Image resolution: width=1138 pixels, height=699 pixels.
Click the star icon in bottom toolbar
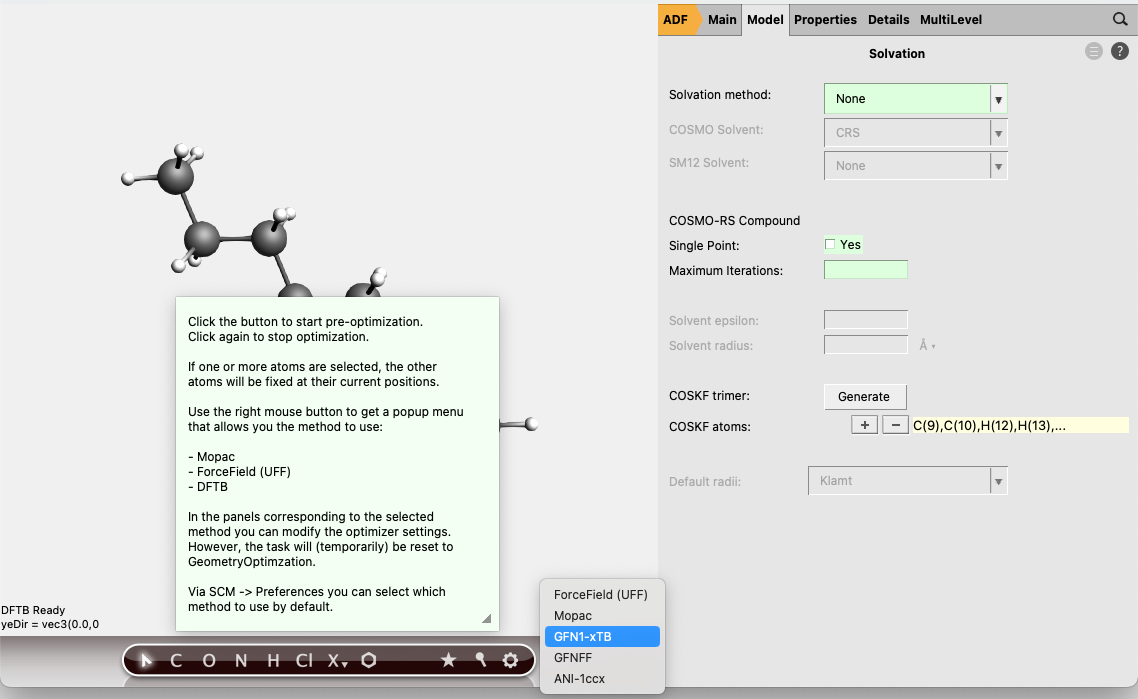448,660
